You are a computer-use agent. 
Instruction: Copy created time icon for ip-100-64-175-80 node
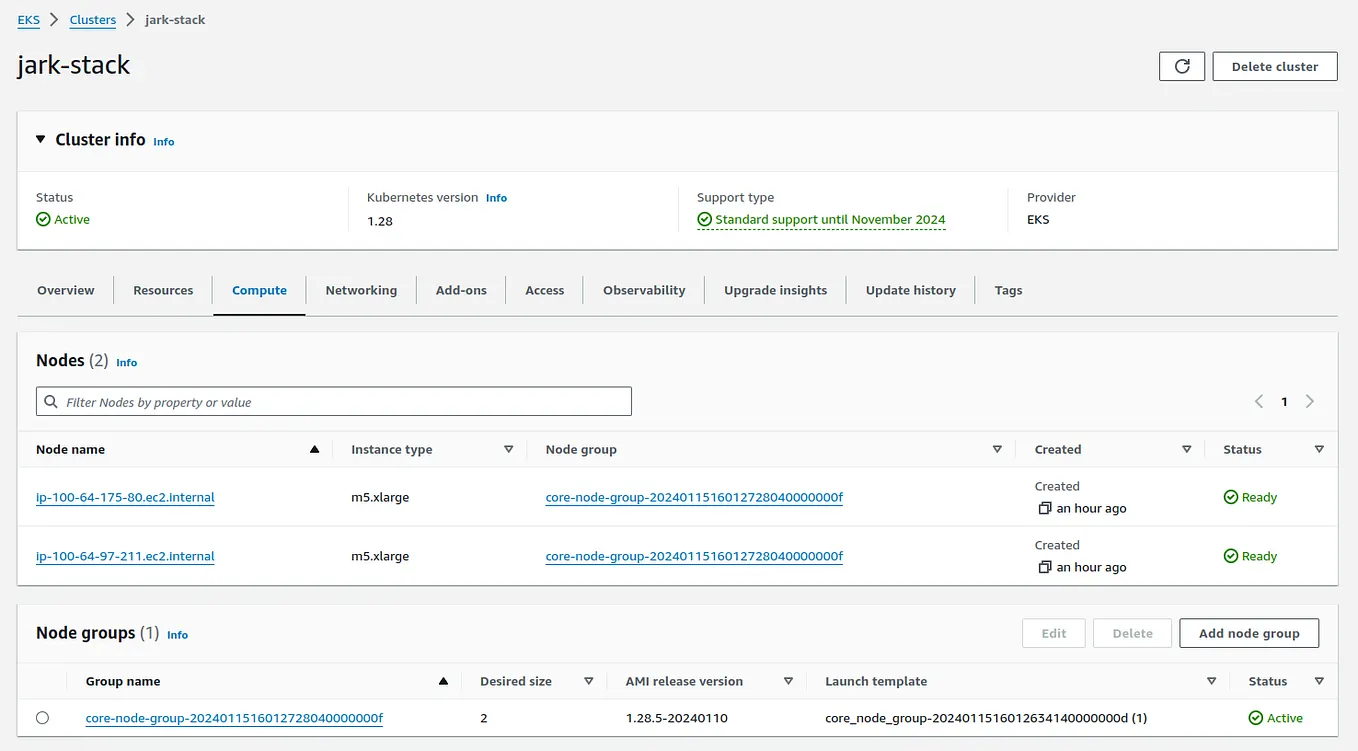click(x=1045, y=508)
